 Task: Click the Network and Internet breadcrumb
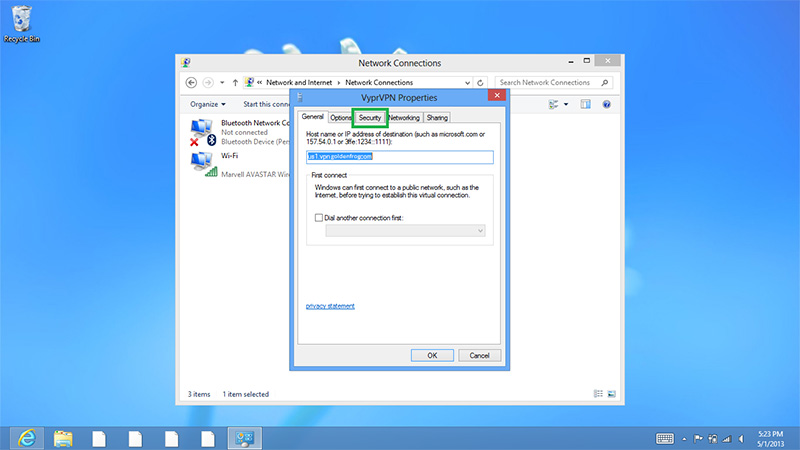pyautogui.click(x=299, y=82)
